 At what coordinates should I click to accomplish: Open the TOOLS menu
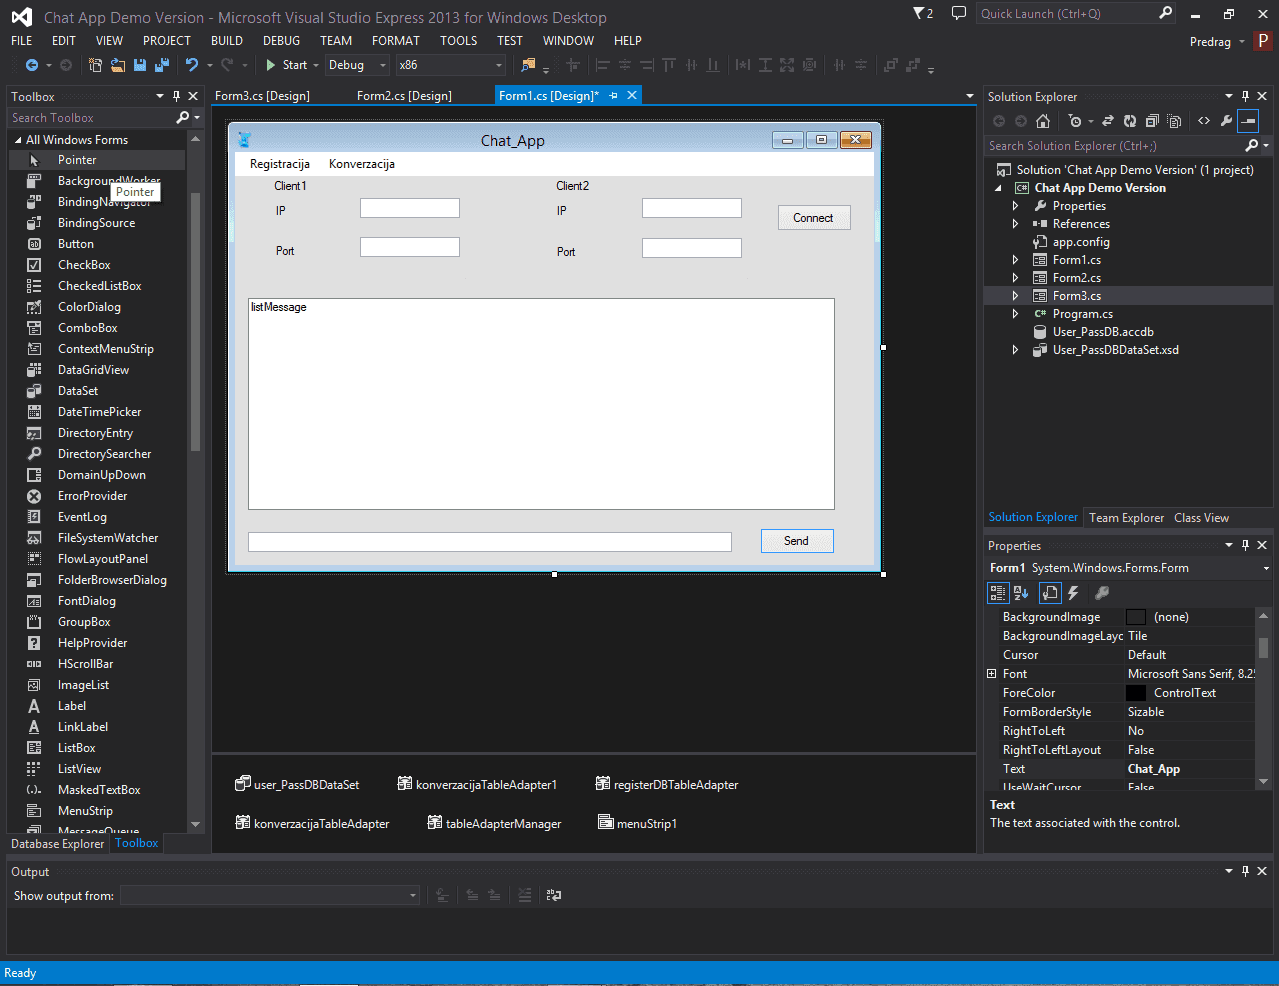click(x=459, y=41)
